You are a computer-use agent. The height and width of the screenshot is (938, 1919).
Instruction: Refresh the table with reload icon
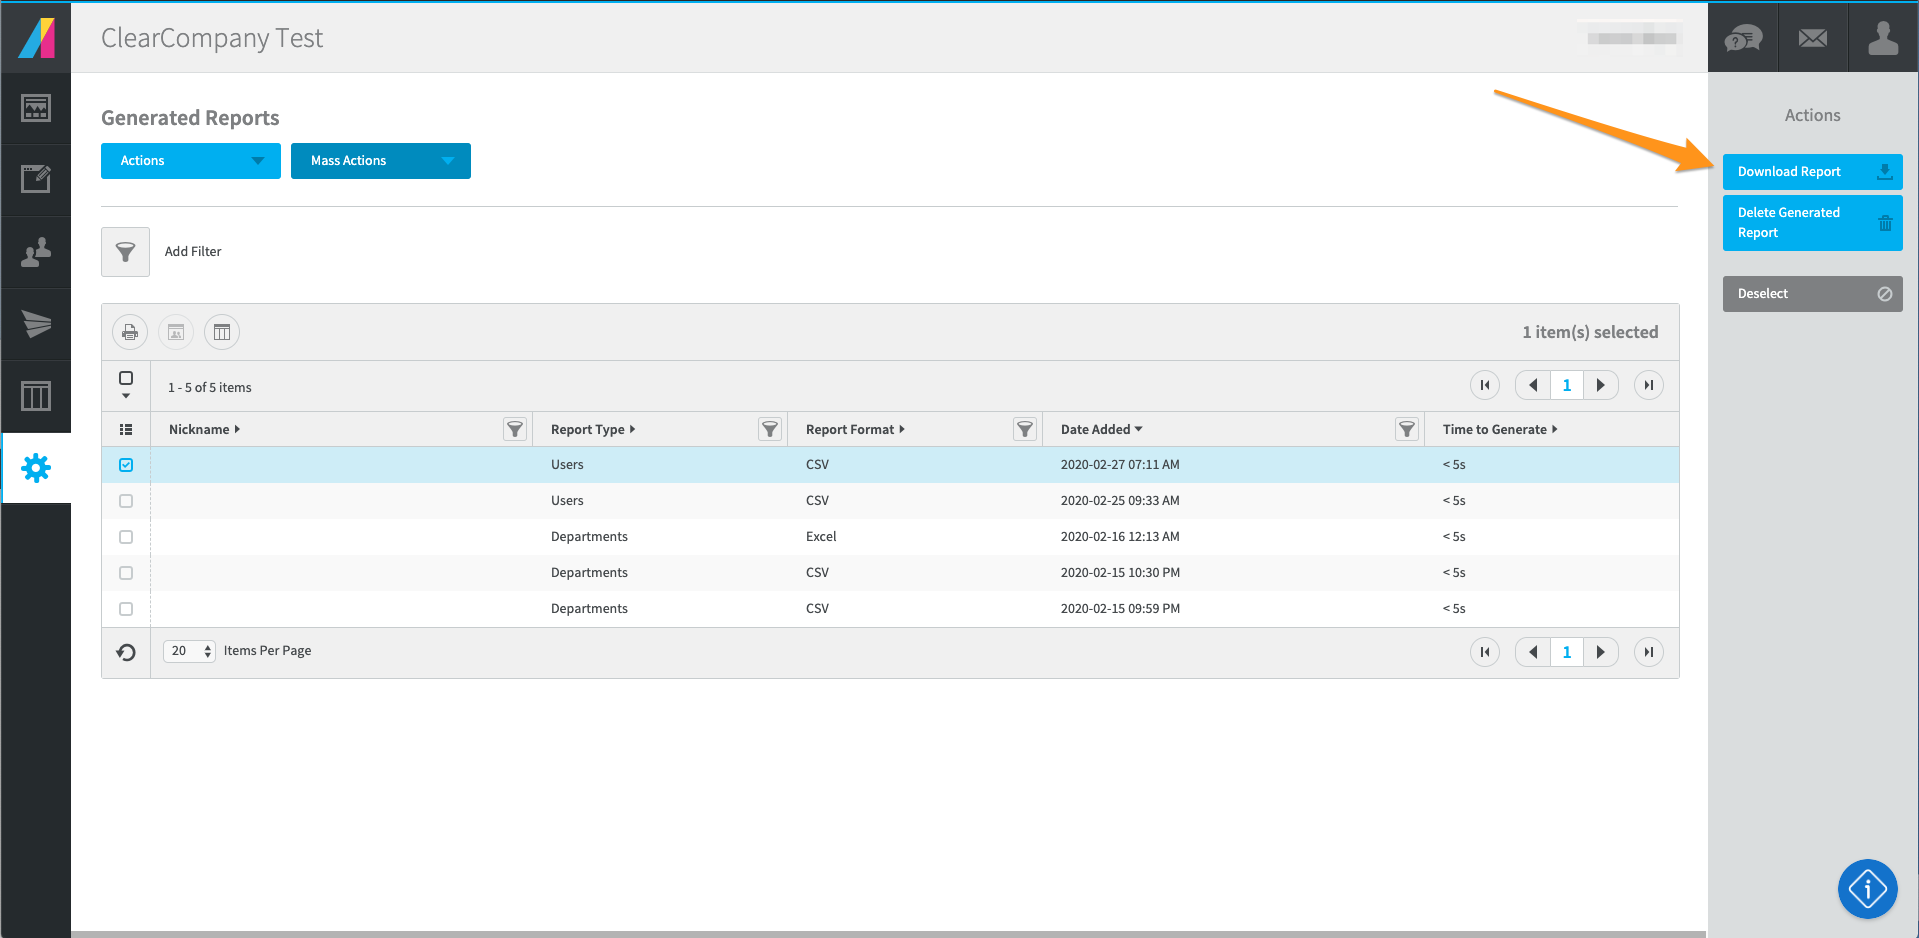pyautogui.click(x=126, y=652)
